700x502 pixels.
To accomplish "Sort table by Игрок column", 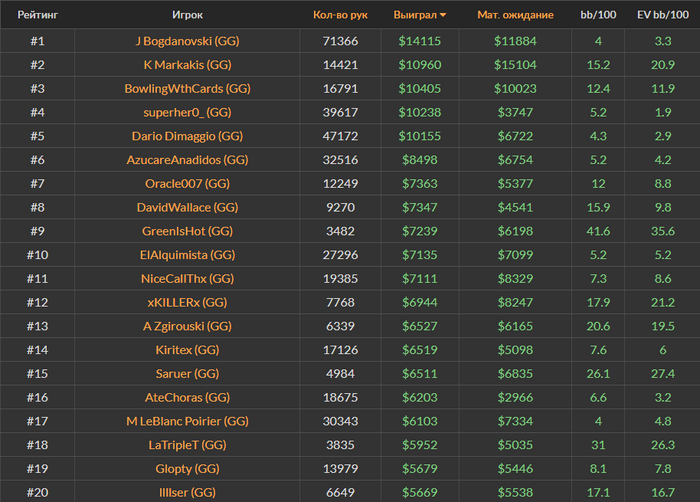I will click(x=187, y=16).
